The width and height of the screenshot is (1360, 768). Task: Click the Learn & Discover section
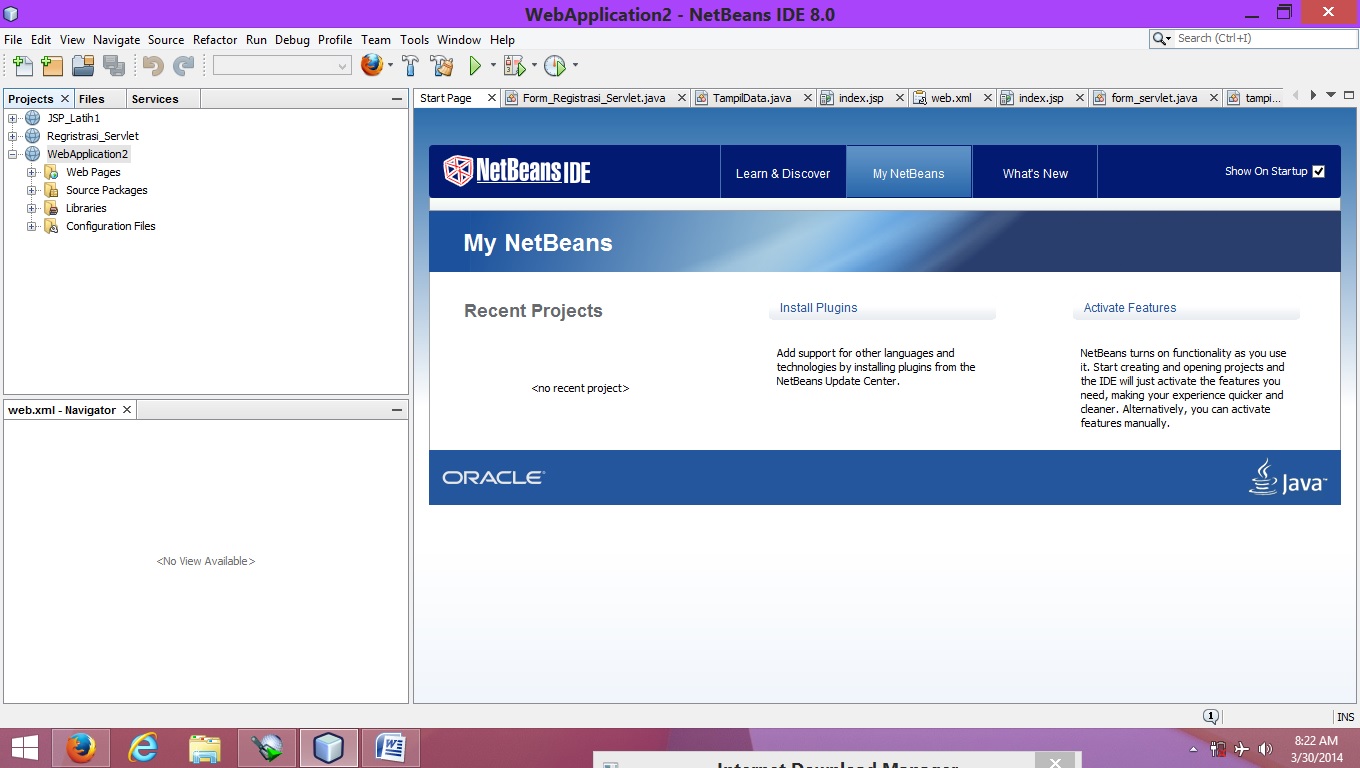click(782, 171)
